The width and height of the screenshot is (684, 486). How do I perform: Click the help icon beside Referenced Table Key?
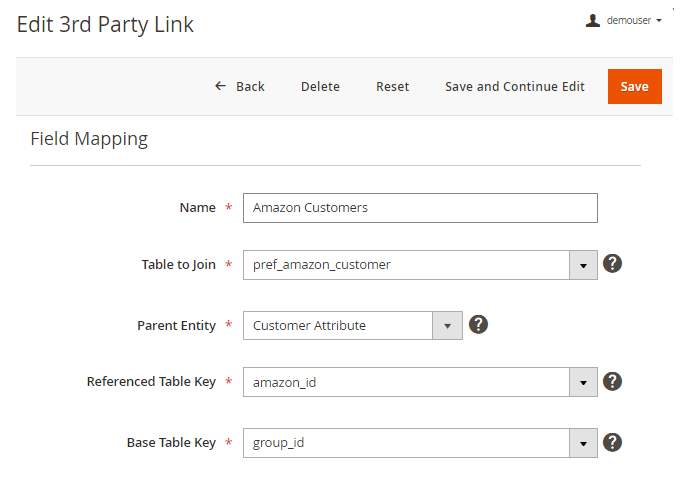coord(613,381)
